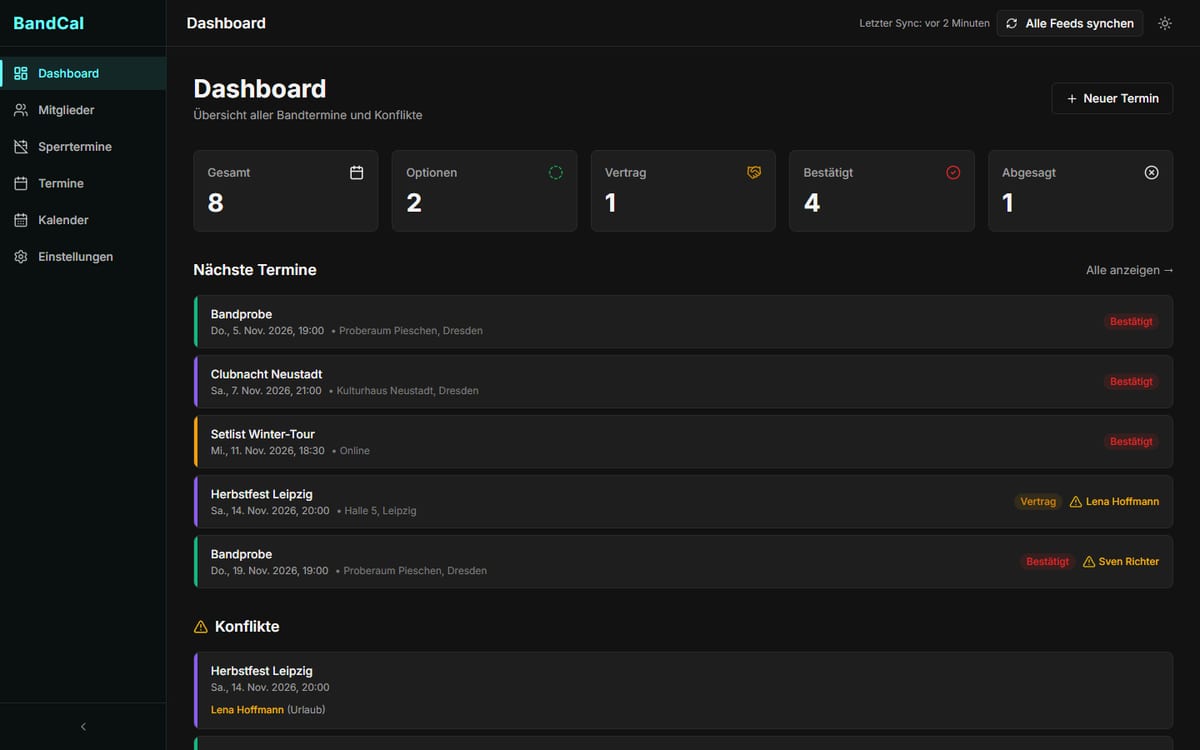Click the Kalender grid-calendar icon in sidebar

21,220
